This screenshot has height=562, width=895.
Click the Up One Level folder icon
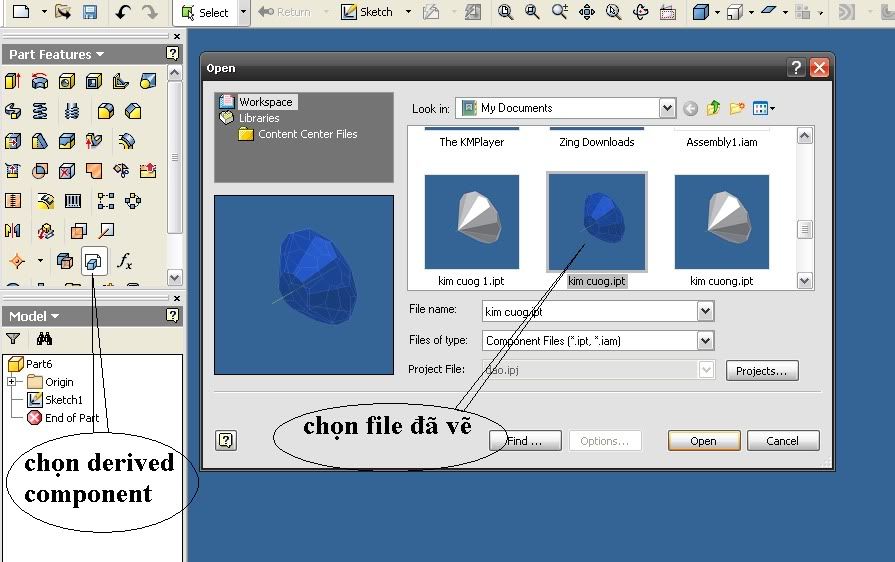(x=713, y=108)
